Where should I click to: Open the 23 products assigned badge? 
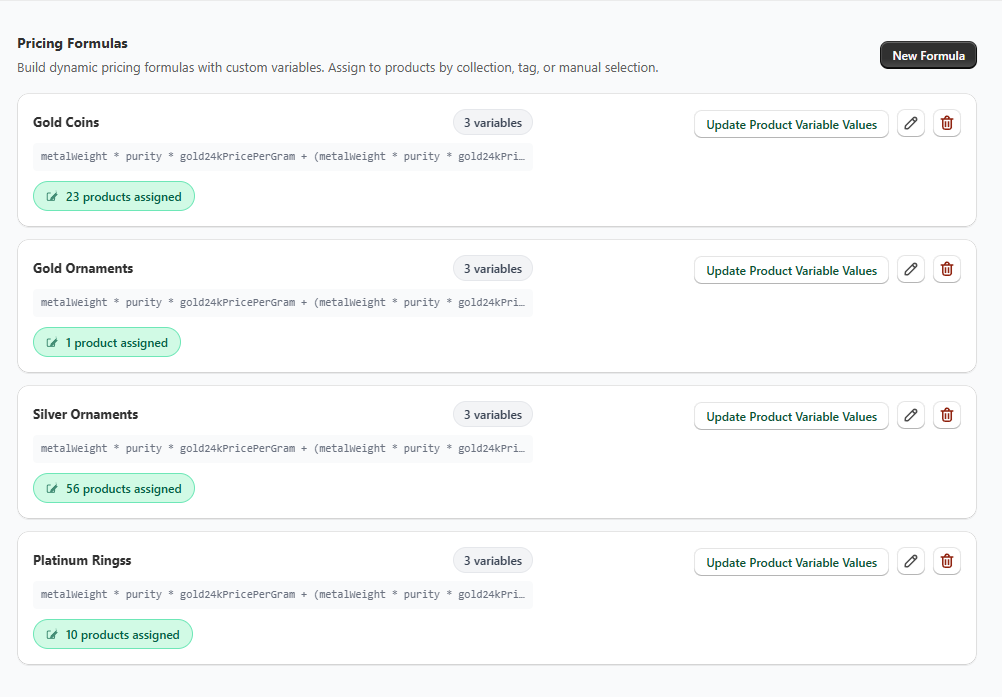(114, 197)
